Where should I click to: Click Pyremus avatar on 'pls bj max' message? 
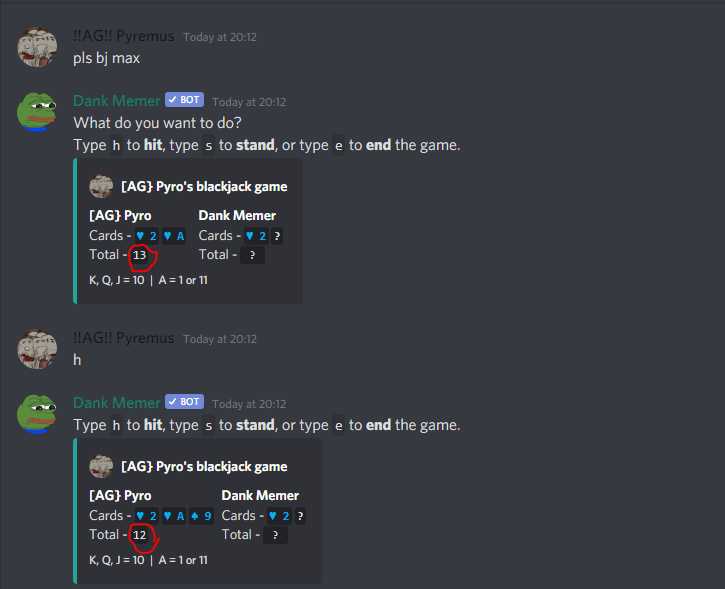pyautogui.click(x=37, y=47)
